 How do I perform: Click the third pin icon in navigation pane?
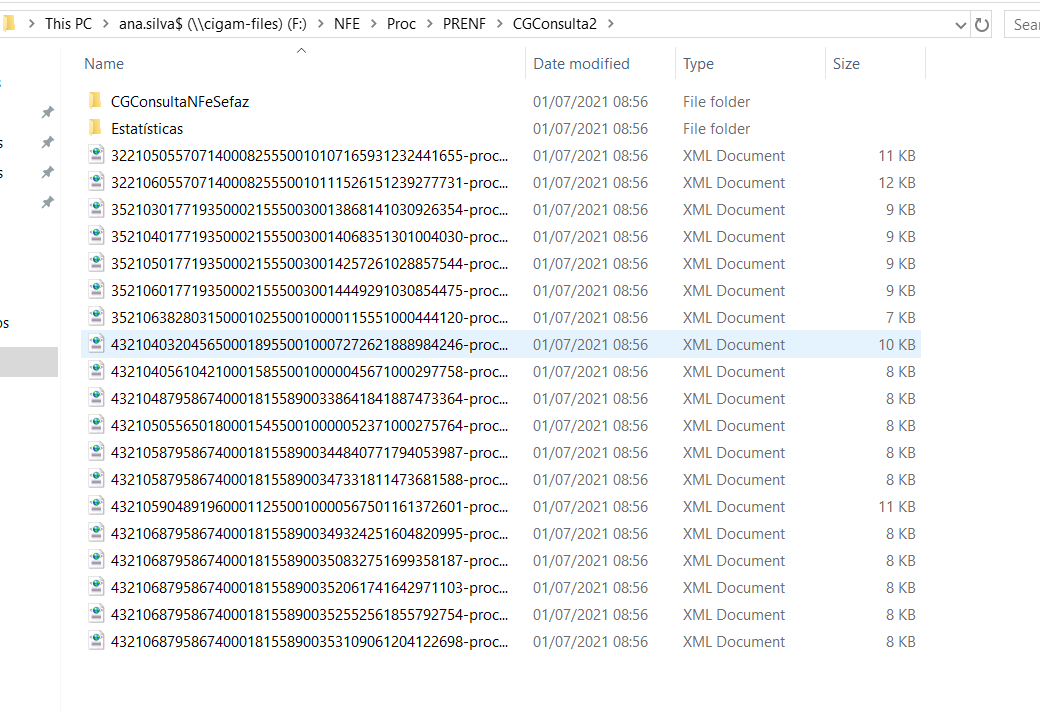(48, 172)
